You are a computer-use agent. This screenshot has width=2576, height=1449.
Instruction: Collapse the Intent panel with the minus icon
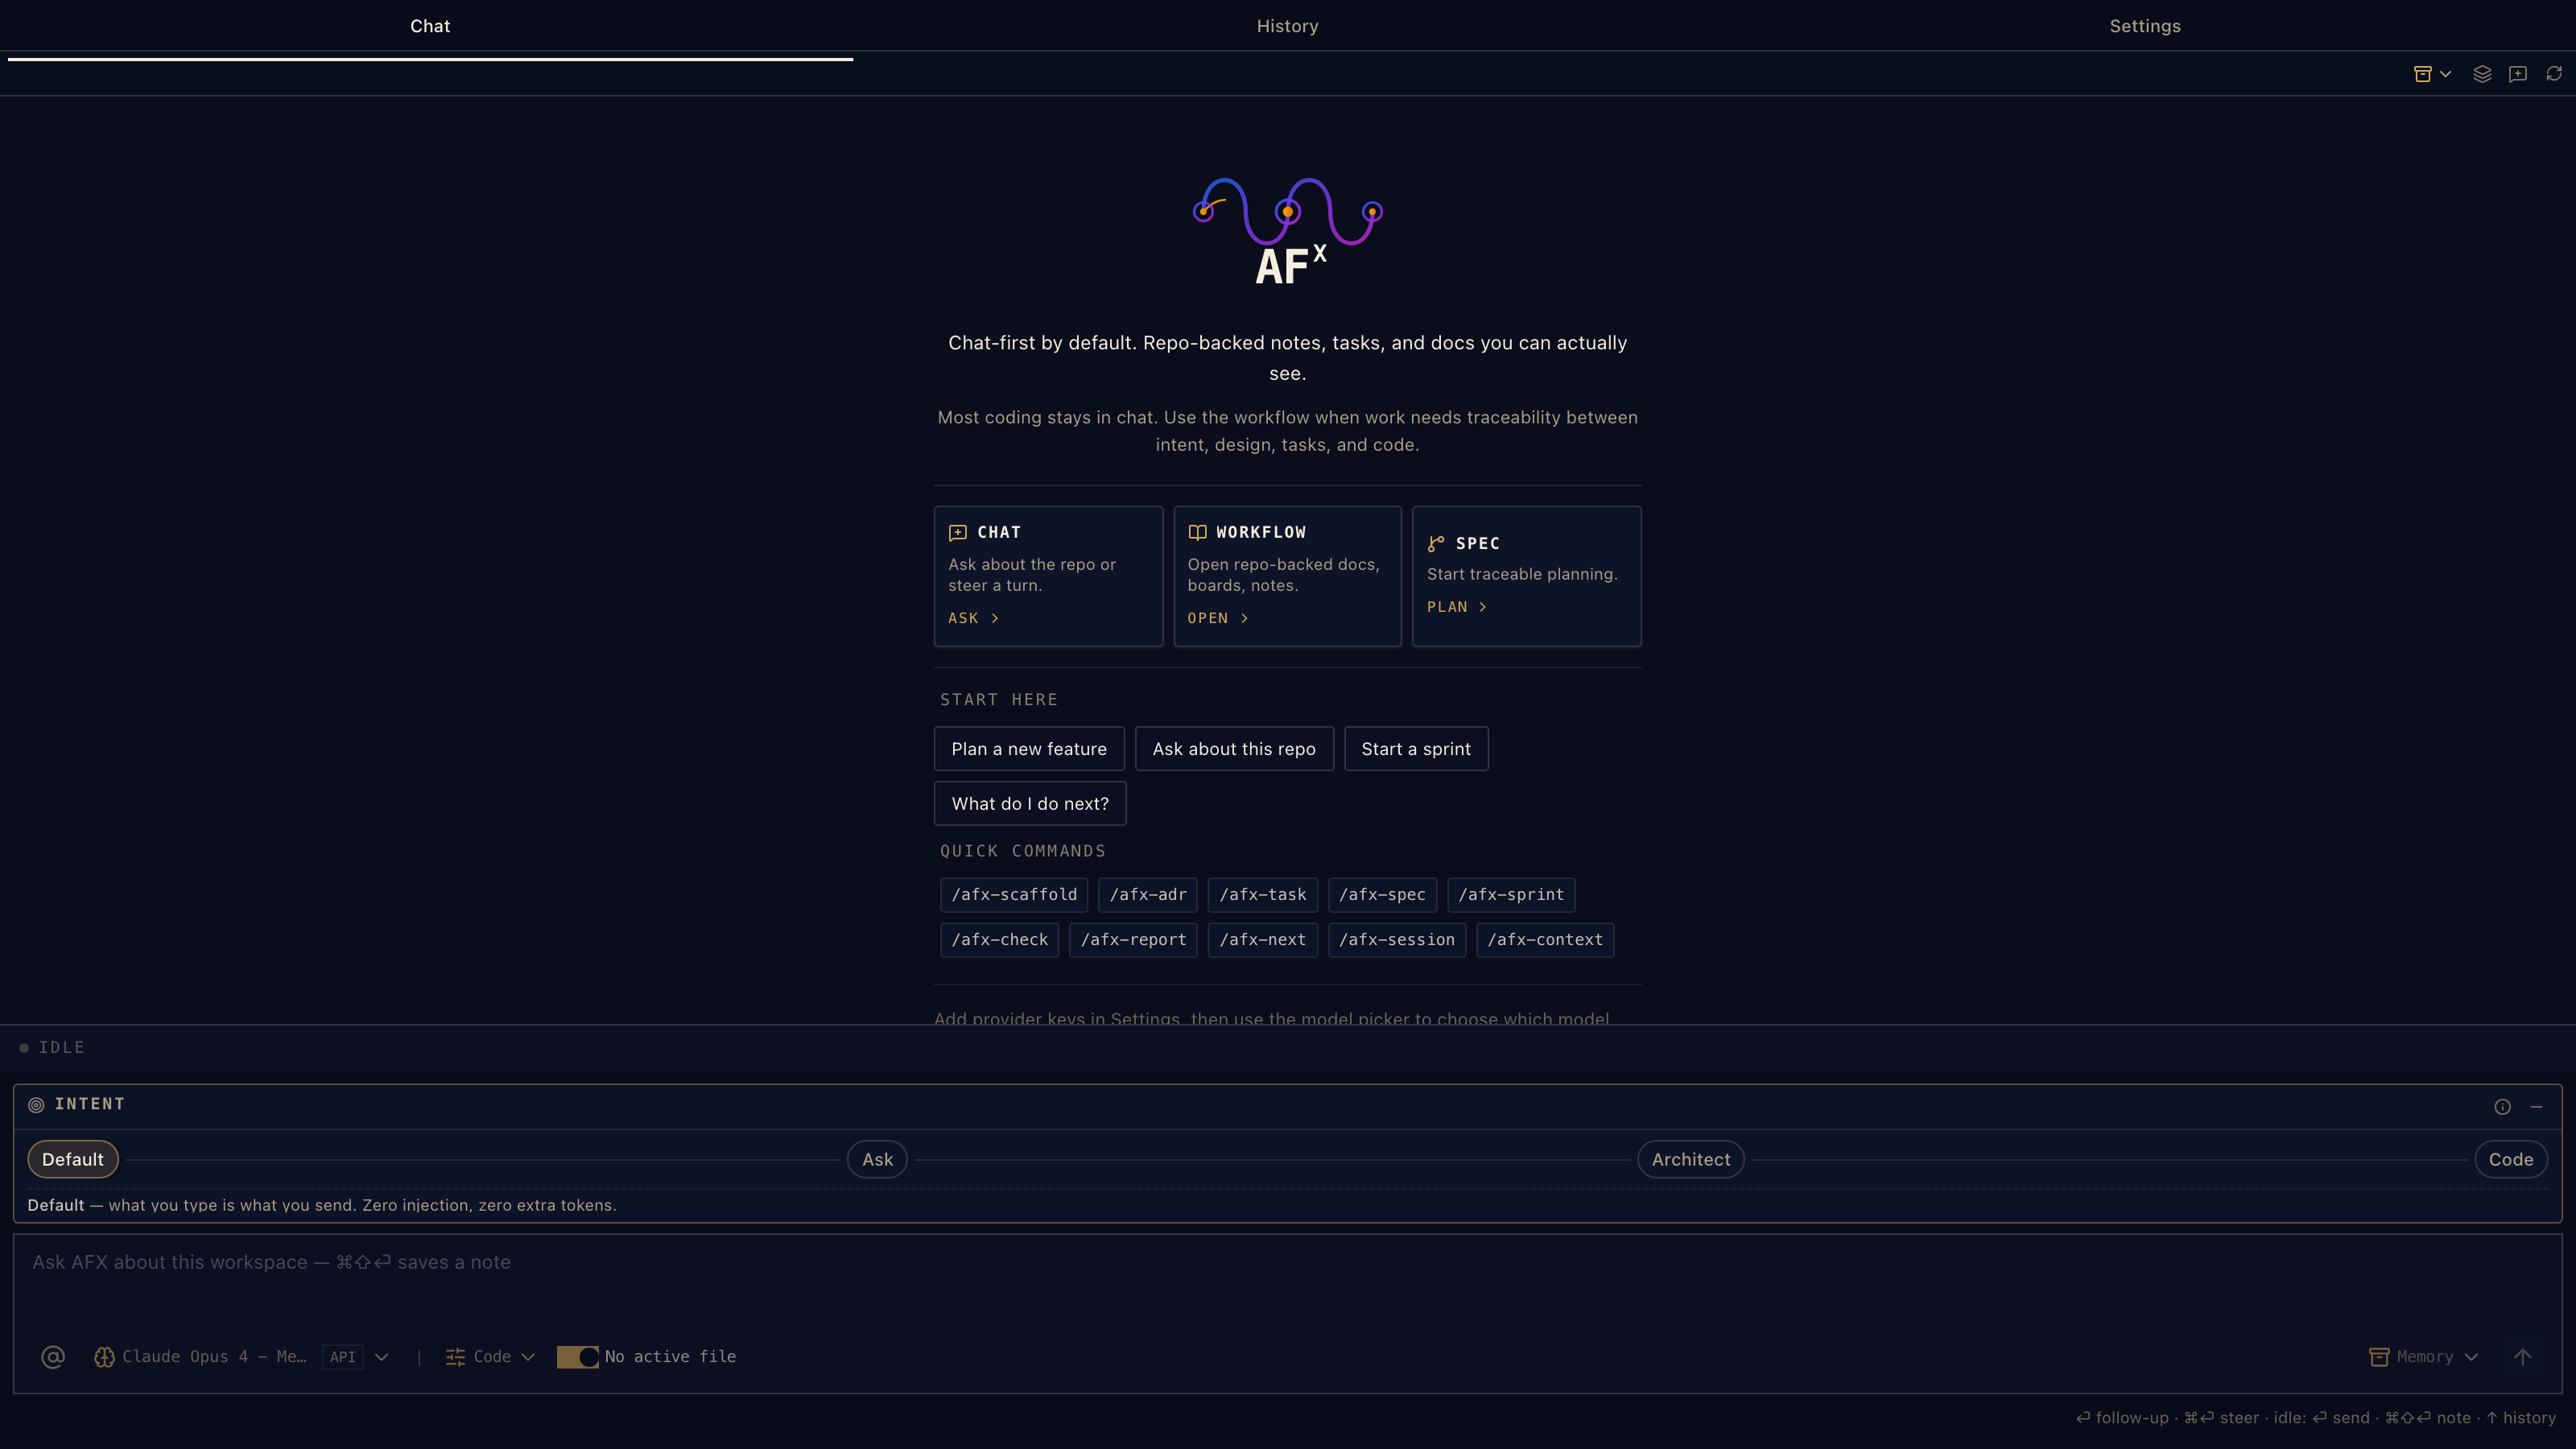point(2536,1106)
